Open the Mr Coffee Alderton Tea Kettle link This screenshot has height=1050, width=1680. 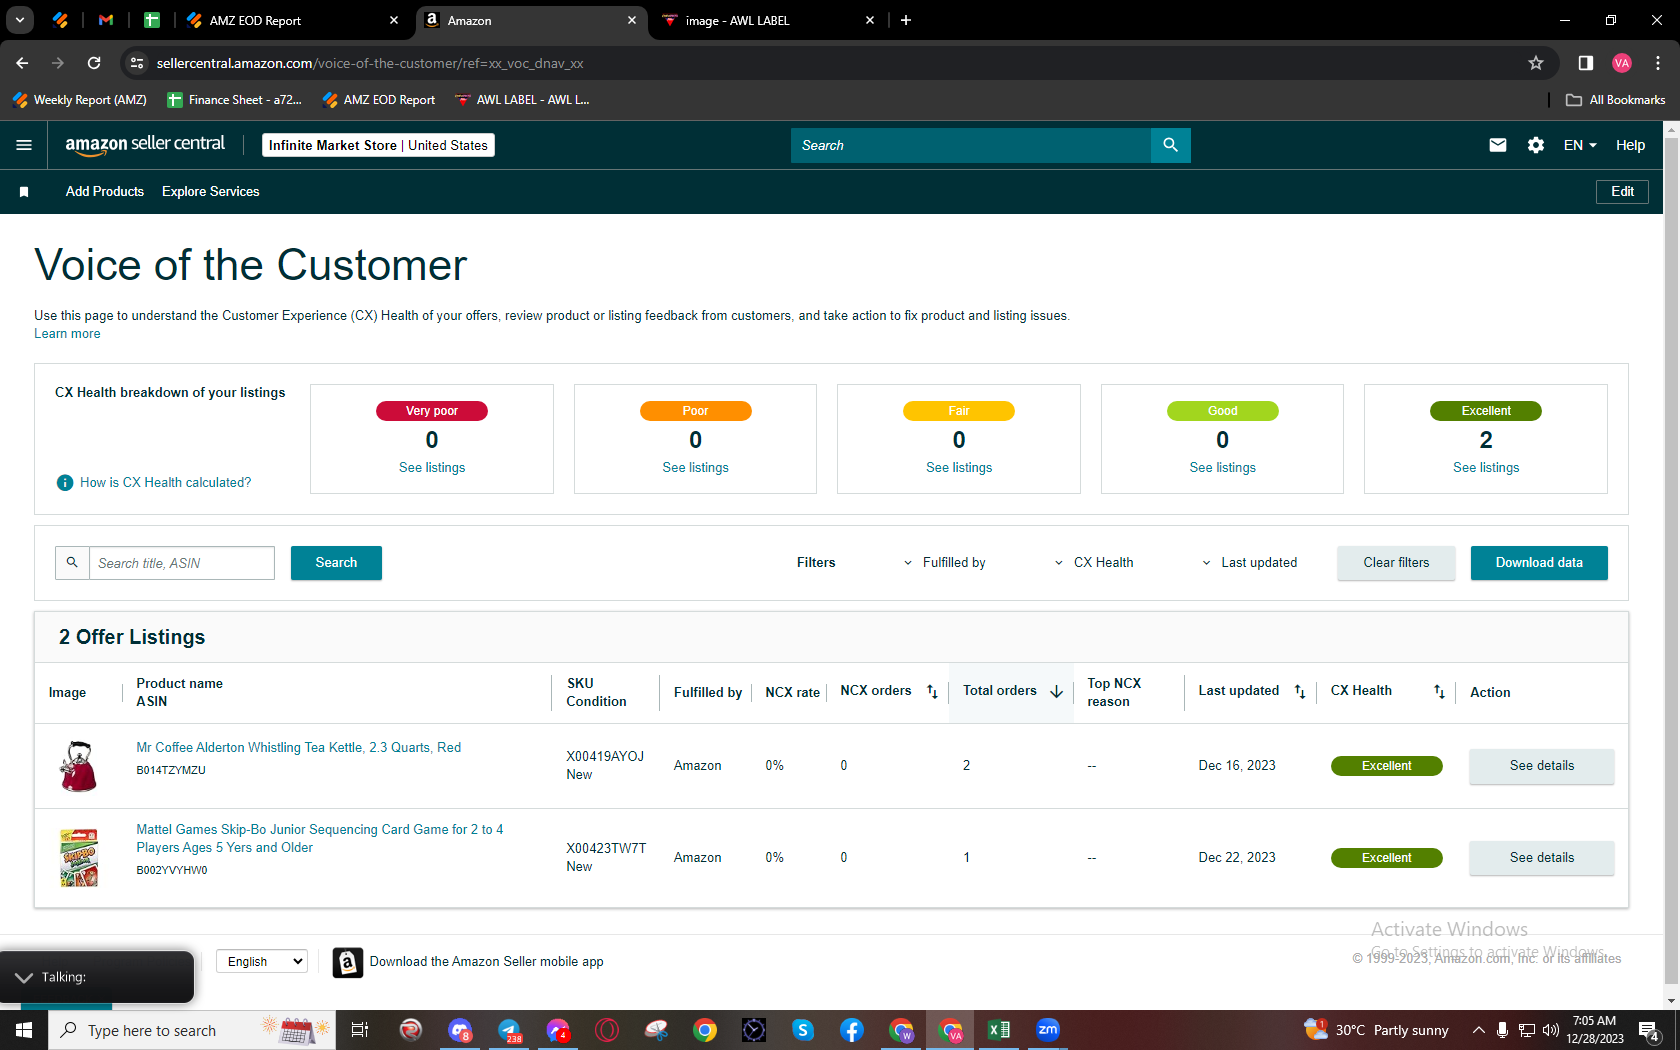click(299, 748)
